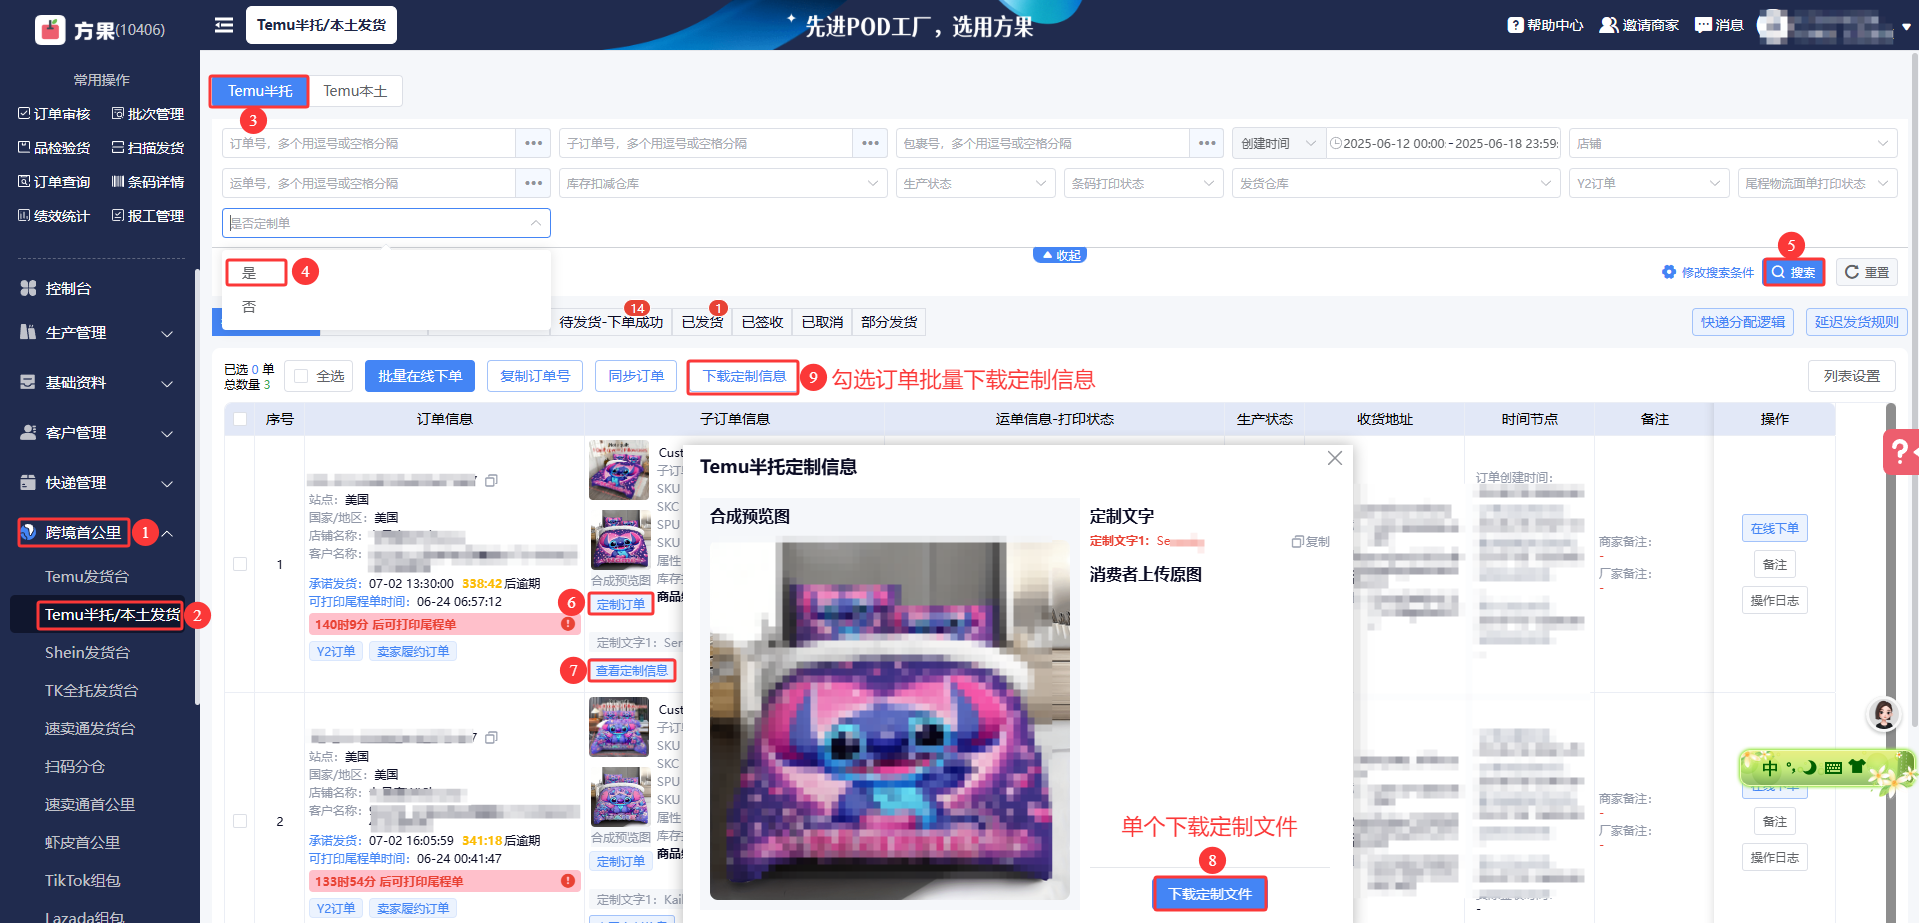The height and width of the screenshot is (923, 1919).
Task: Open the 店铺 dropdown
Action: click(1733, 143)
